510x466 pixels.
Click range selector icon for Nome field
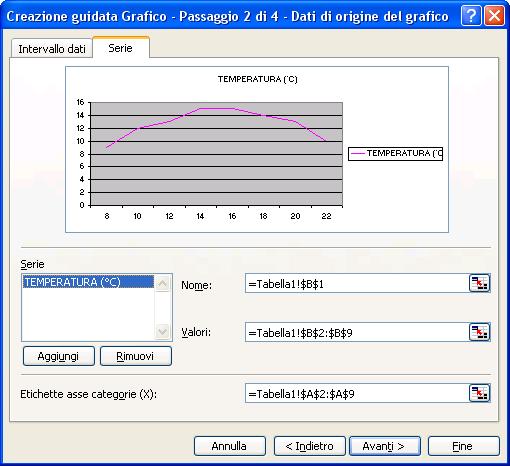pyautogui.click(x=479, y=283)
